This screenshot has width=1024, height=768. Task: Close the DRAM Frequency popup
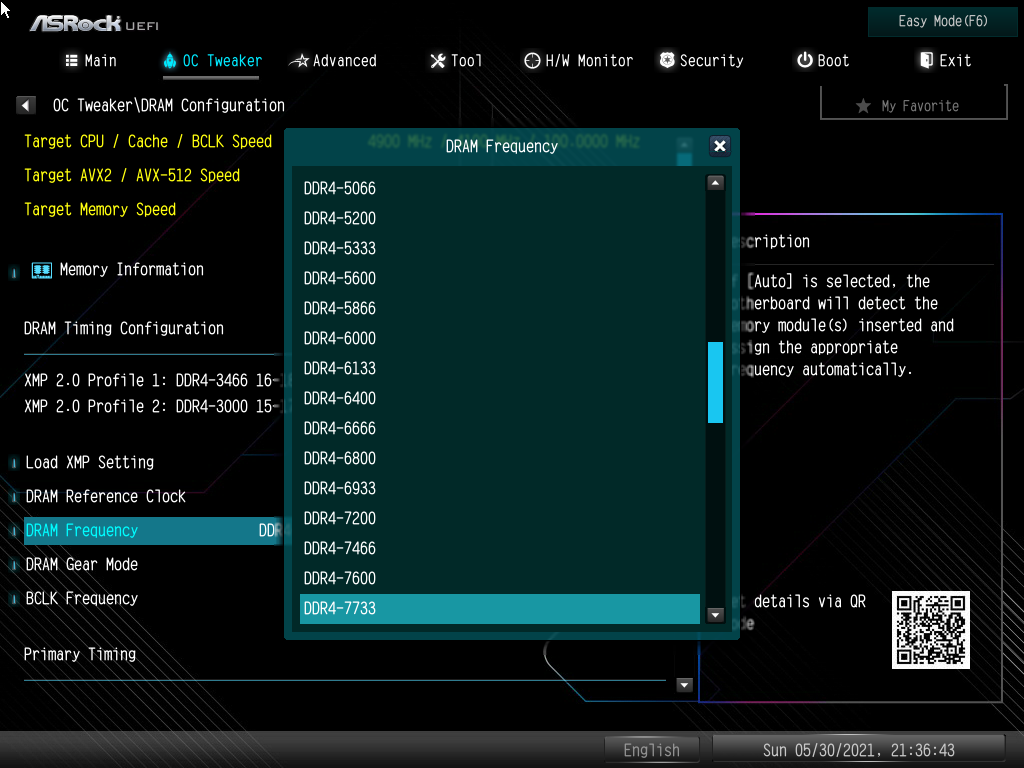719,146
